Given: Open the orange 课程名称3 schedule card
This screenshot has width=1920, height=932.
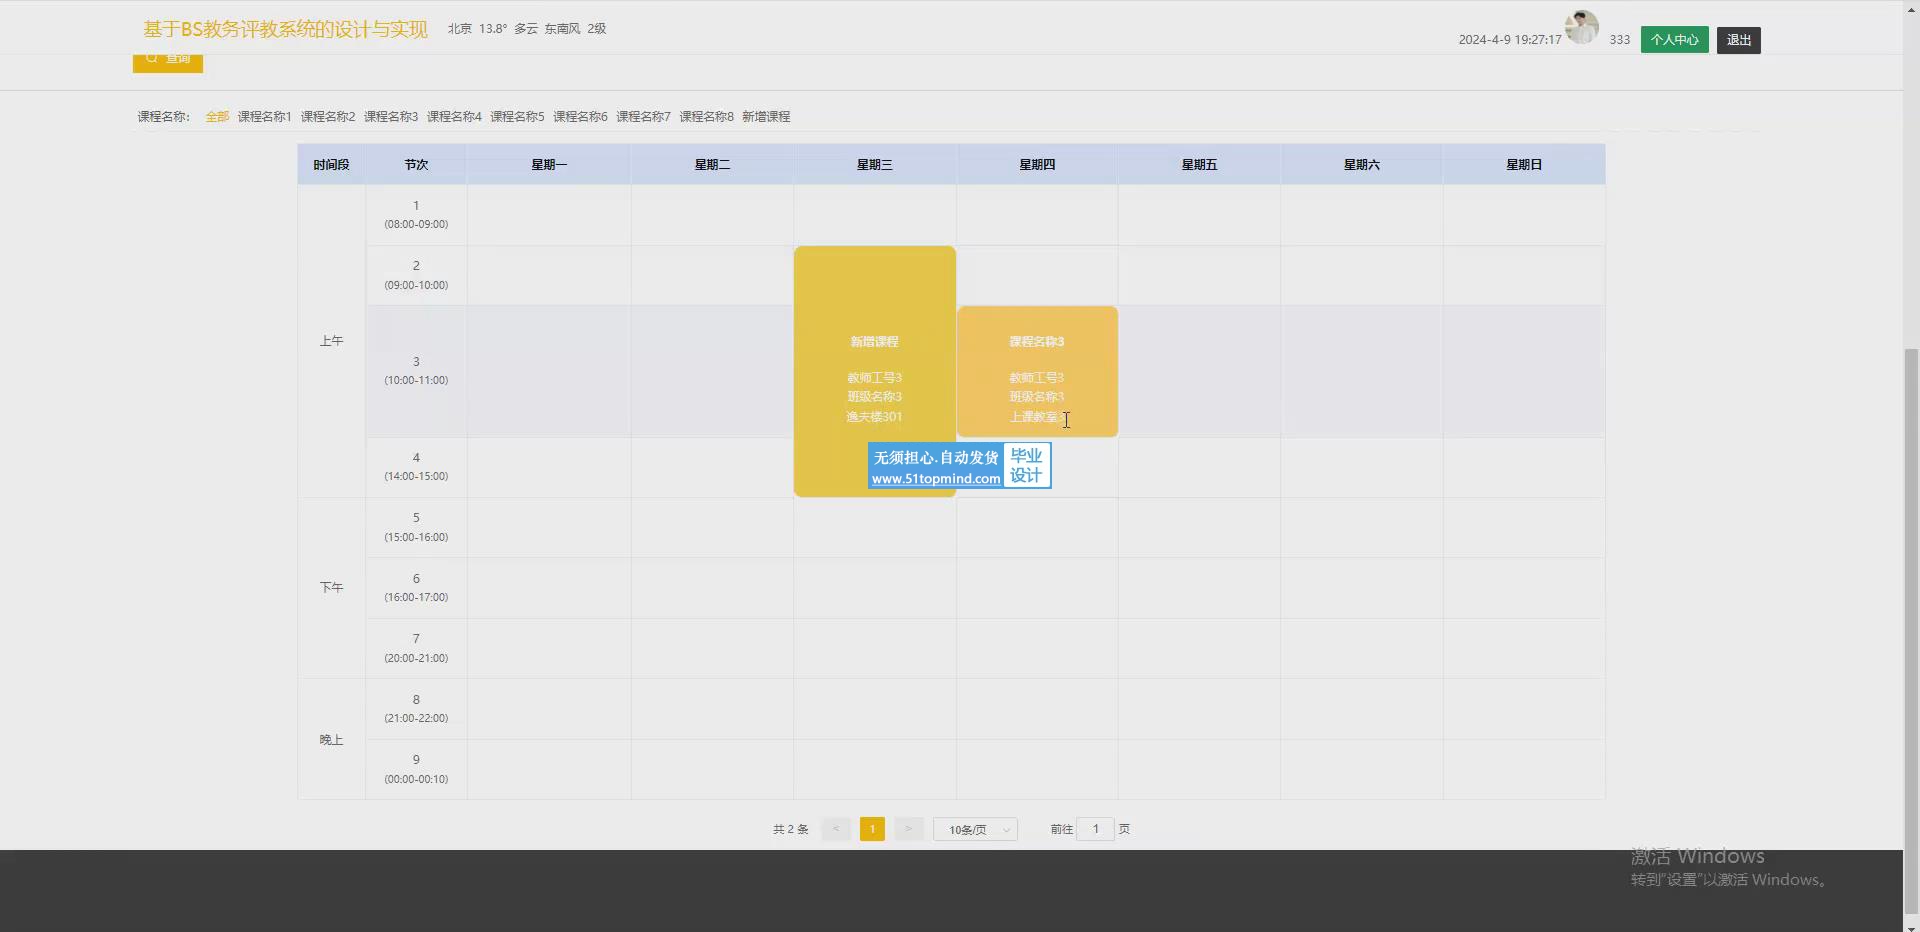Looking at the screenshot, I should click(1037, 371).
